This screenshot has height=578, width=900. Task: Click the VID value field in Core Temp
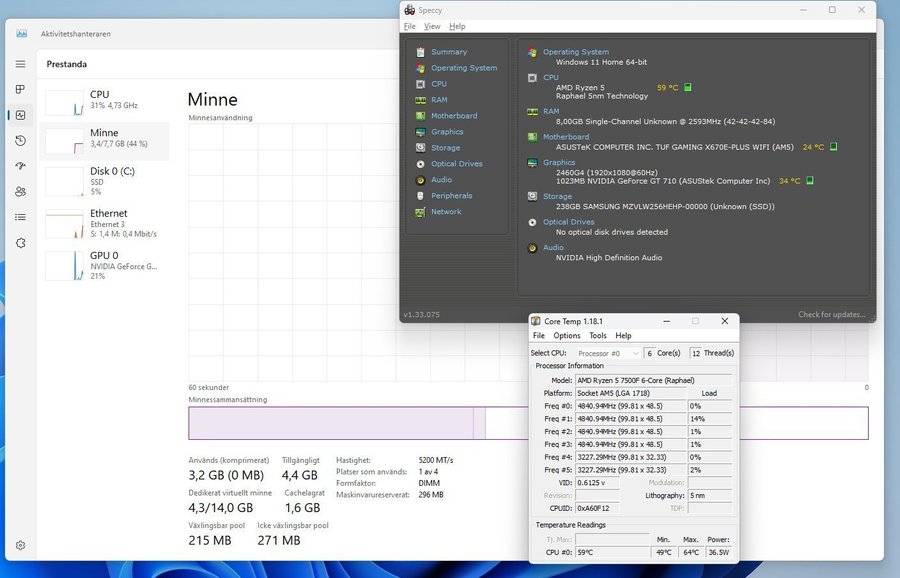click(597, 483)
